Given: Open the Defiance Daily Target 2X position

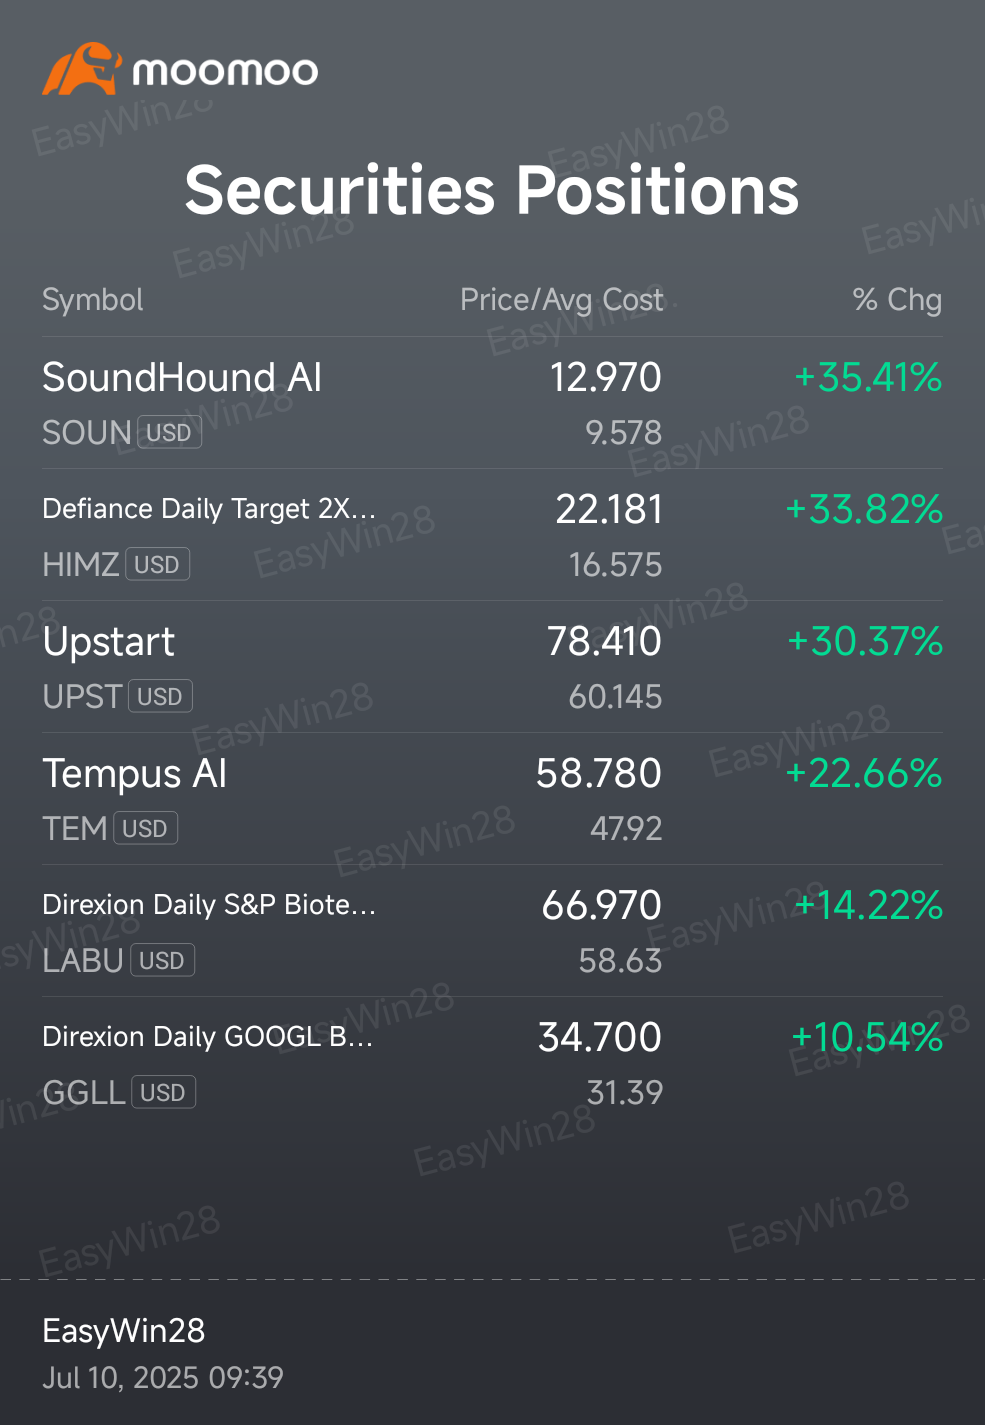Looking at the screenshot, I should (x=492, y=535).
